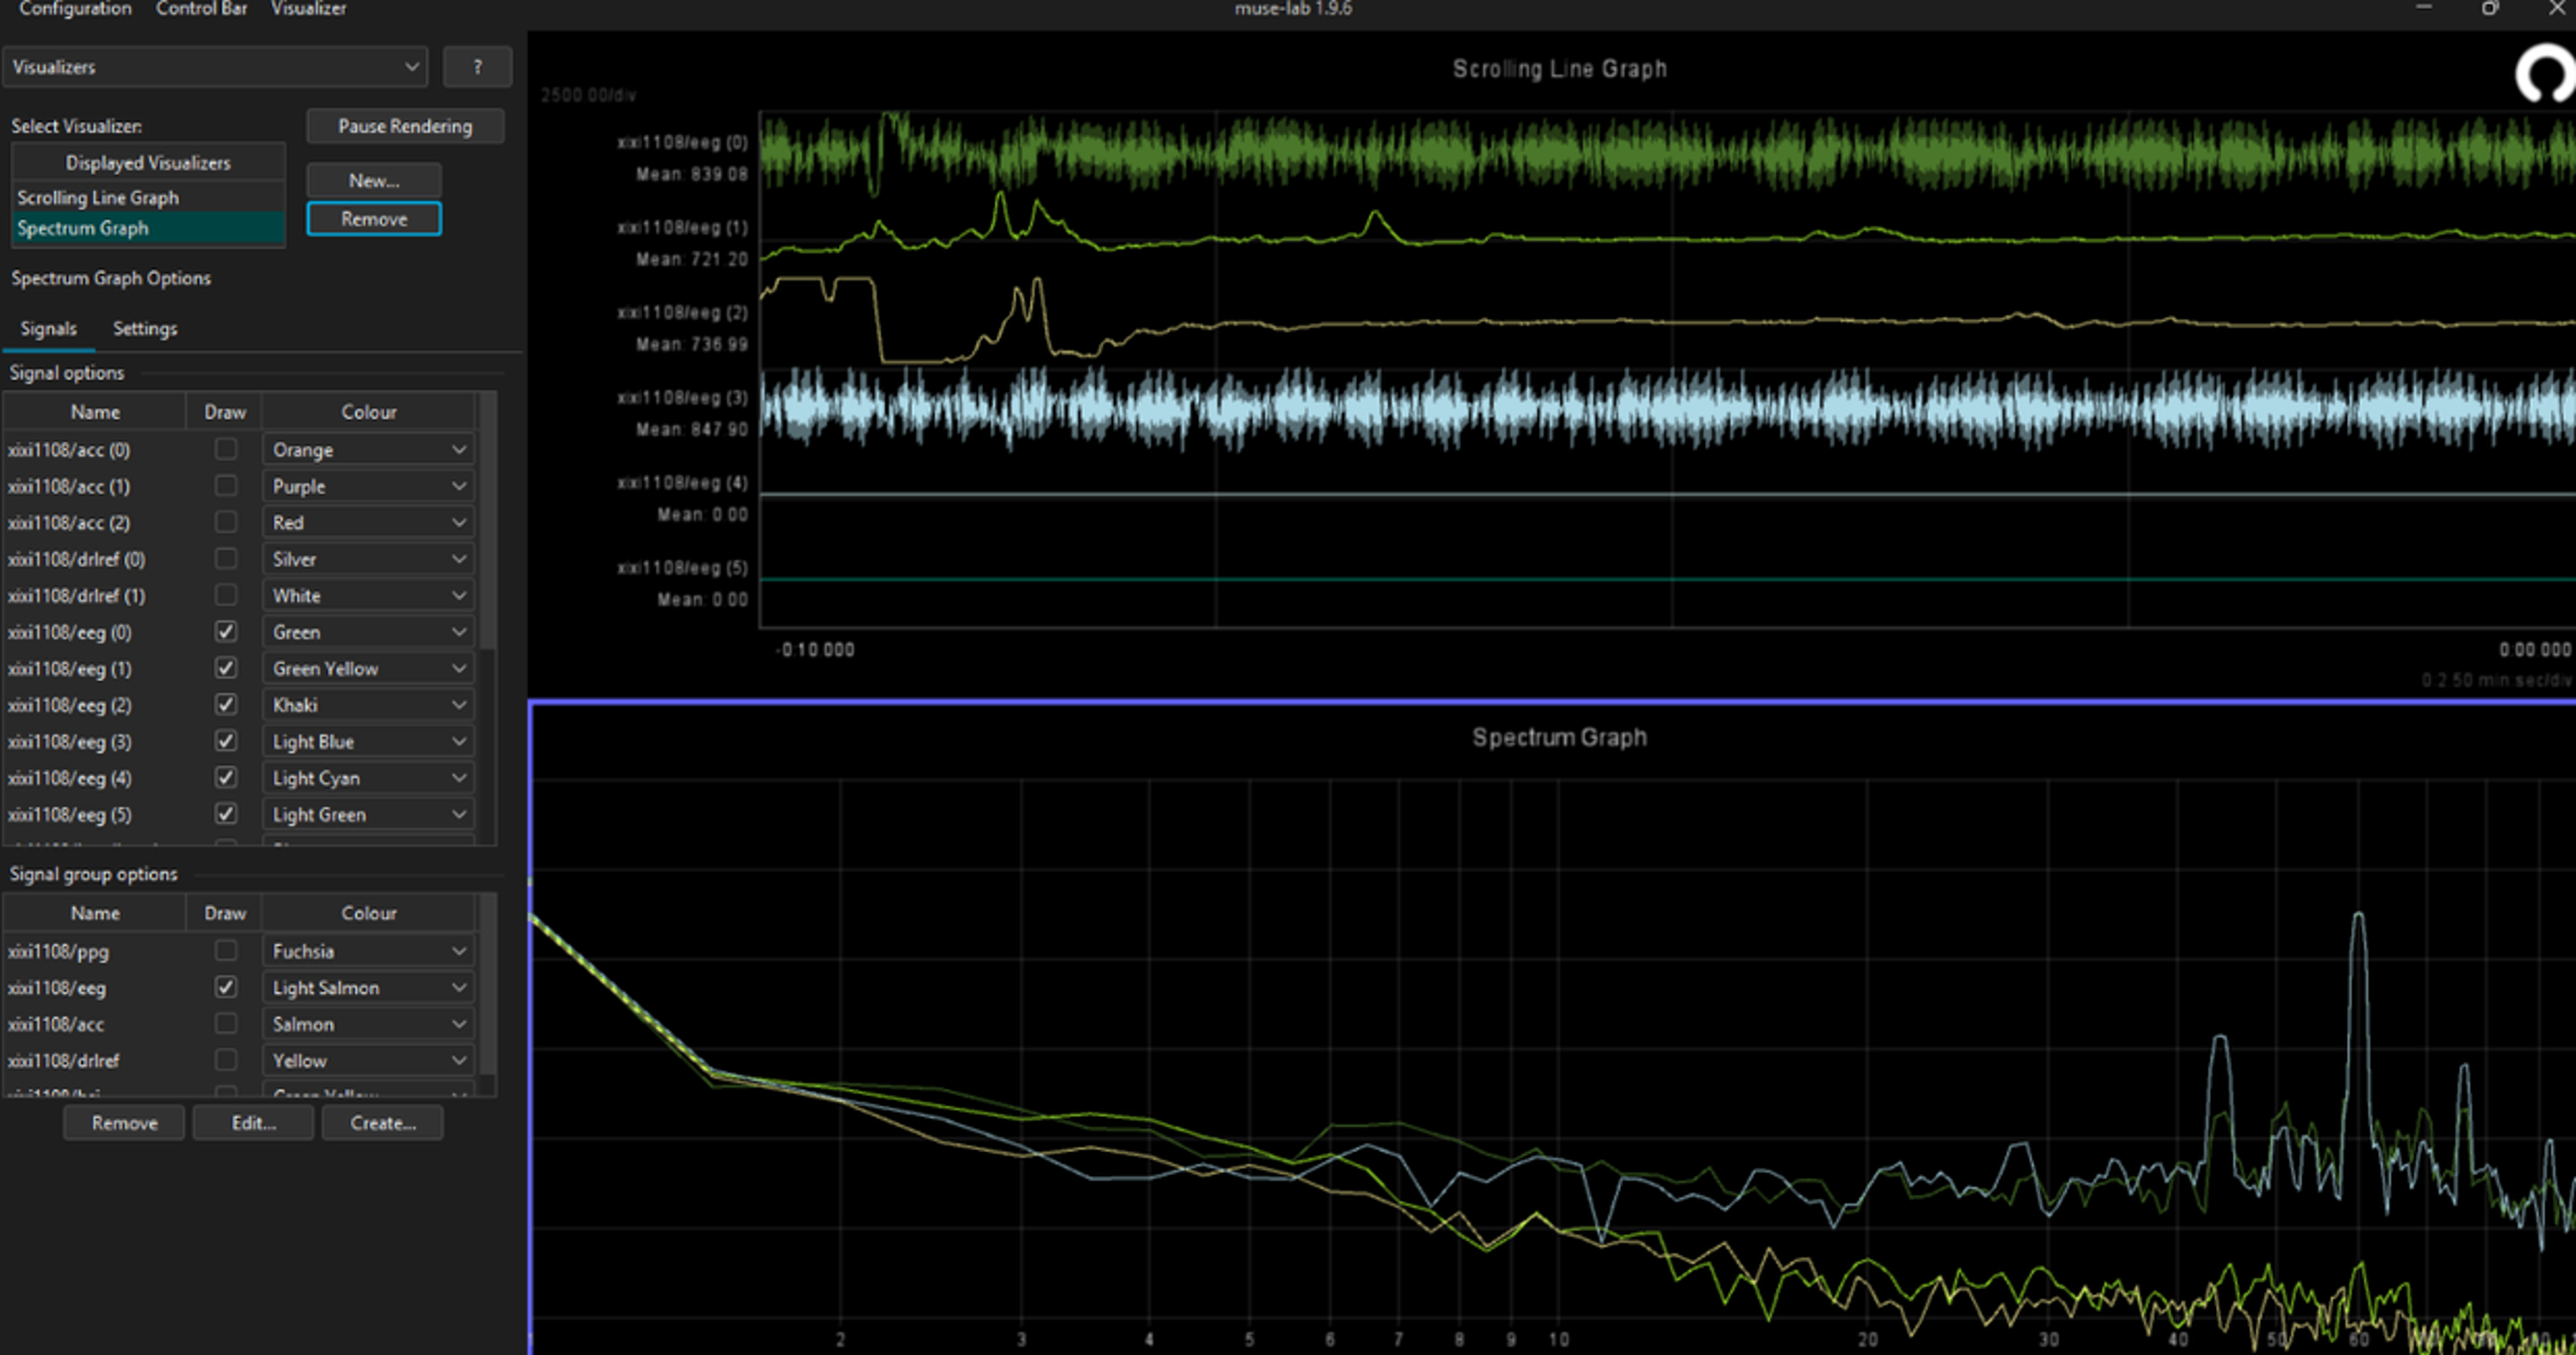
Task: Open the Control Bar menu
Action: click(x=201, y=9)
